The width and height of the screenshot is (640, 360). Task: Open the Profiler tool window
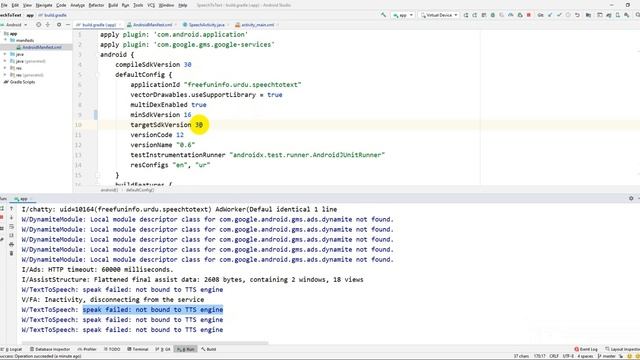87,349
